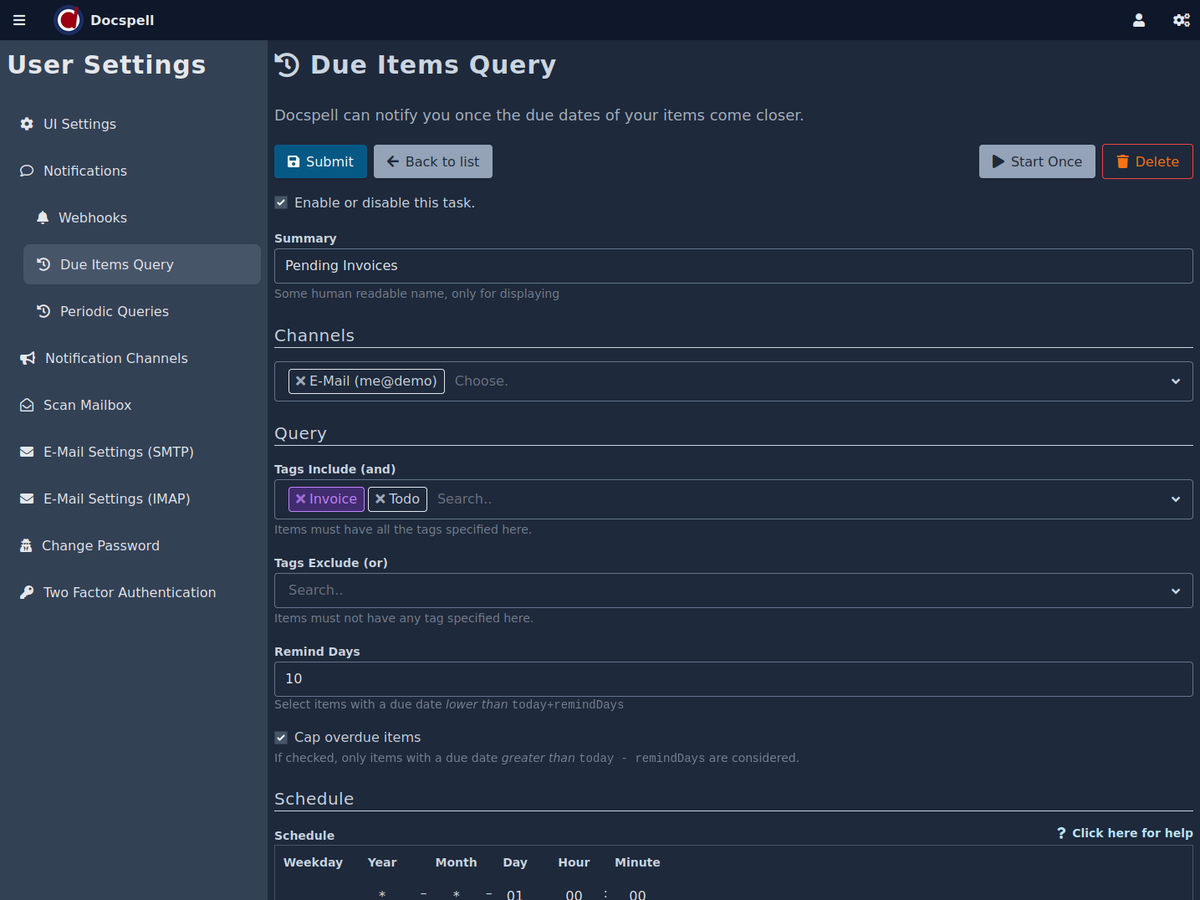The image size is (1200, 900).
Task: Click the question mark help icon
Action: click(x=1061, y=833)
